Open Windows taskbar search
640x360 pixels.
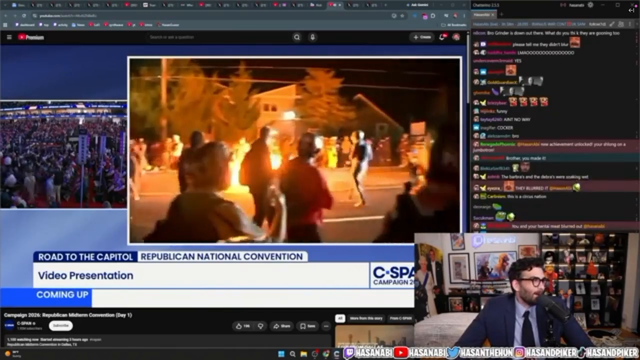coord(292,354)
